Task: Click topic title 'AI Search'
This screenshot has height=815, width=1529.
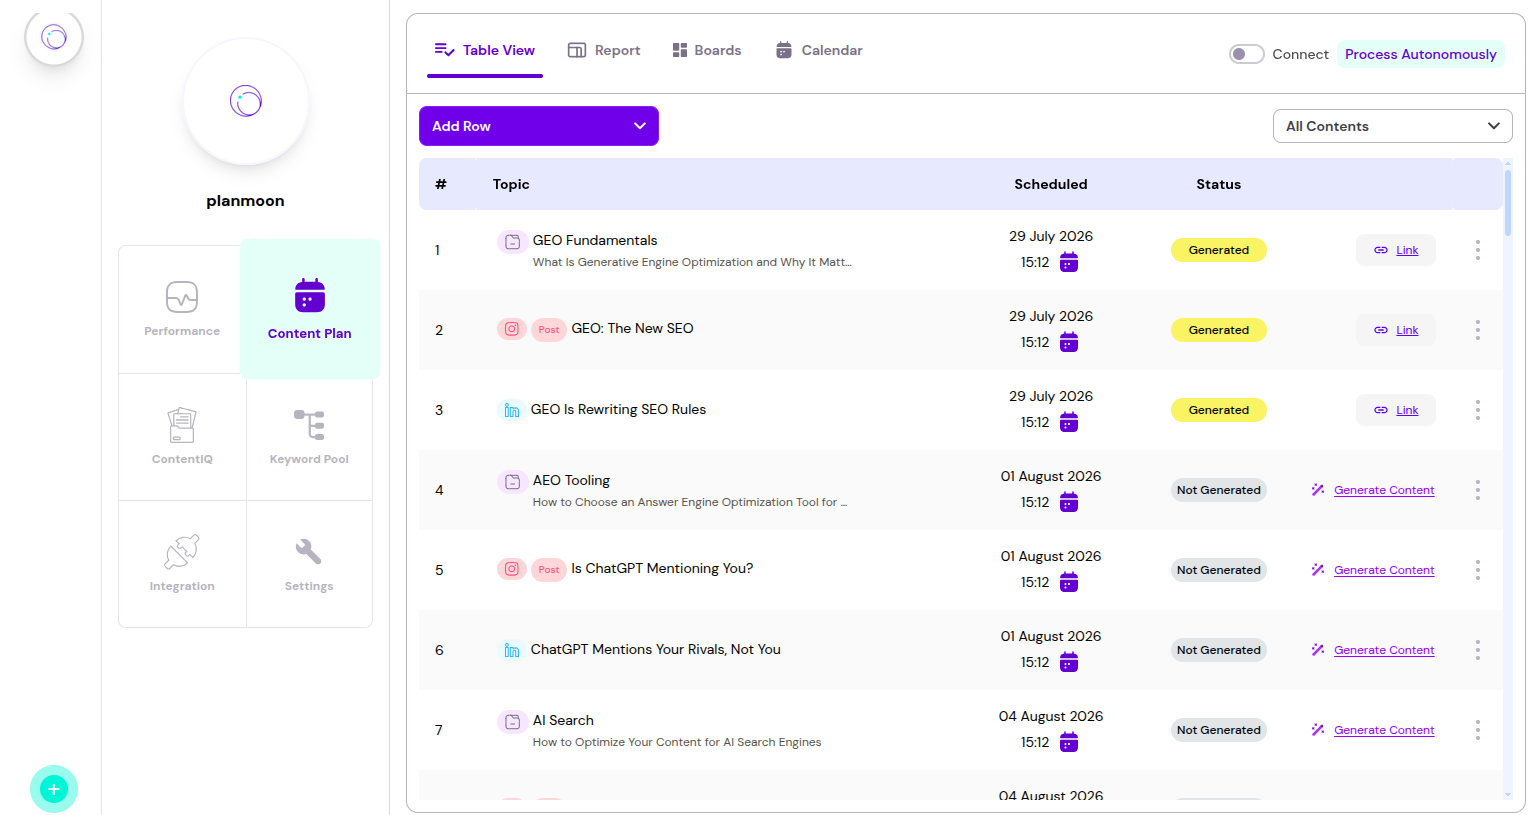Action: (563, 720)
